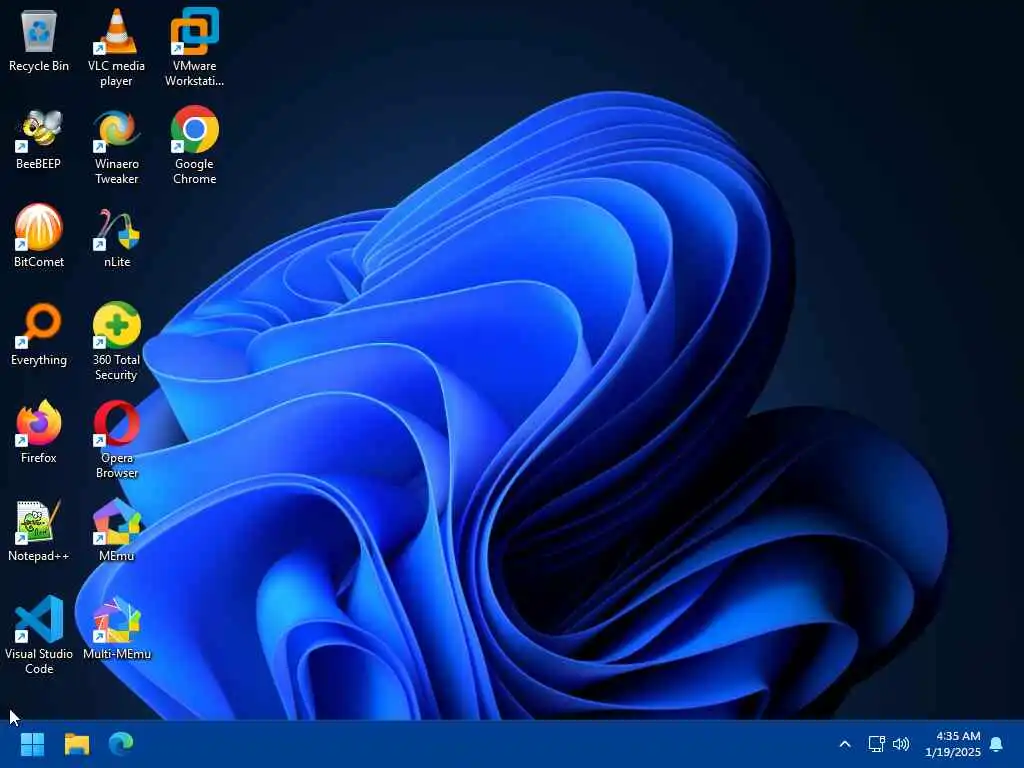
Task: Select the Opera Browser icon
Action: click(116, 439)
